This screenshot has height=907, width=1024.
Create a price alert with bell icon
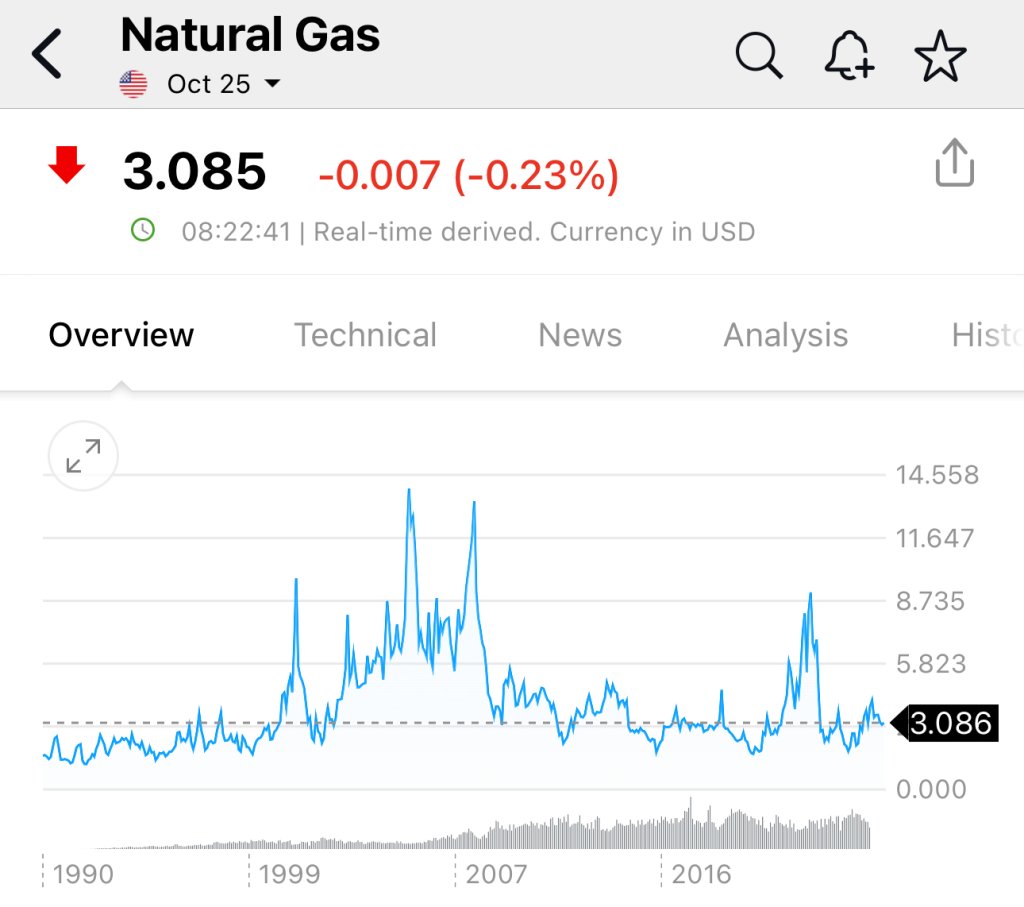point(848,54)
